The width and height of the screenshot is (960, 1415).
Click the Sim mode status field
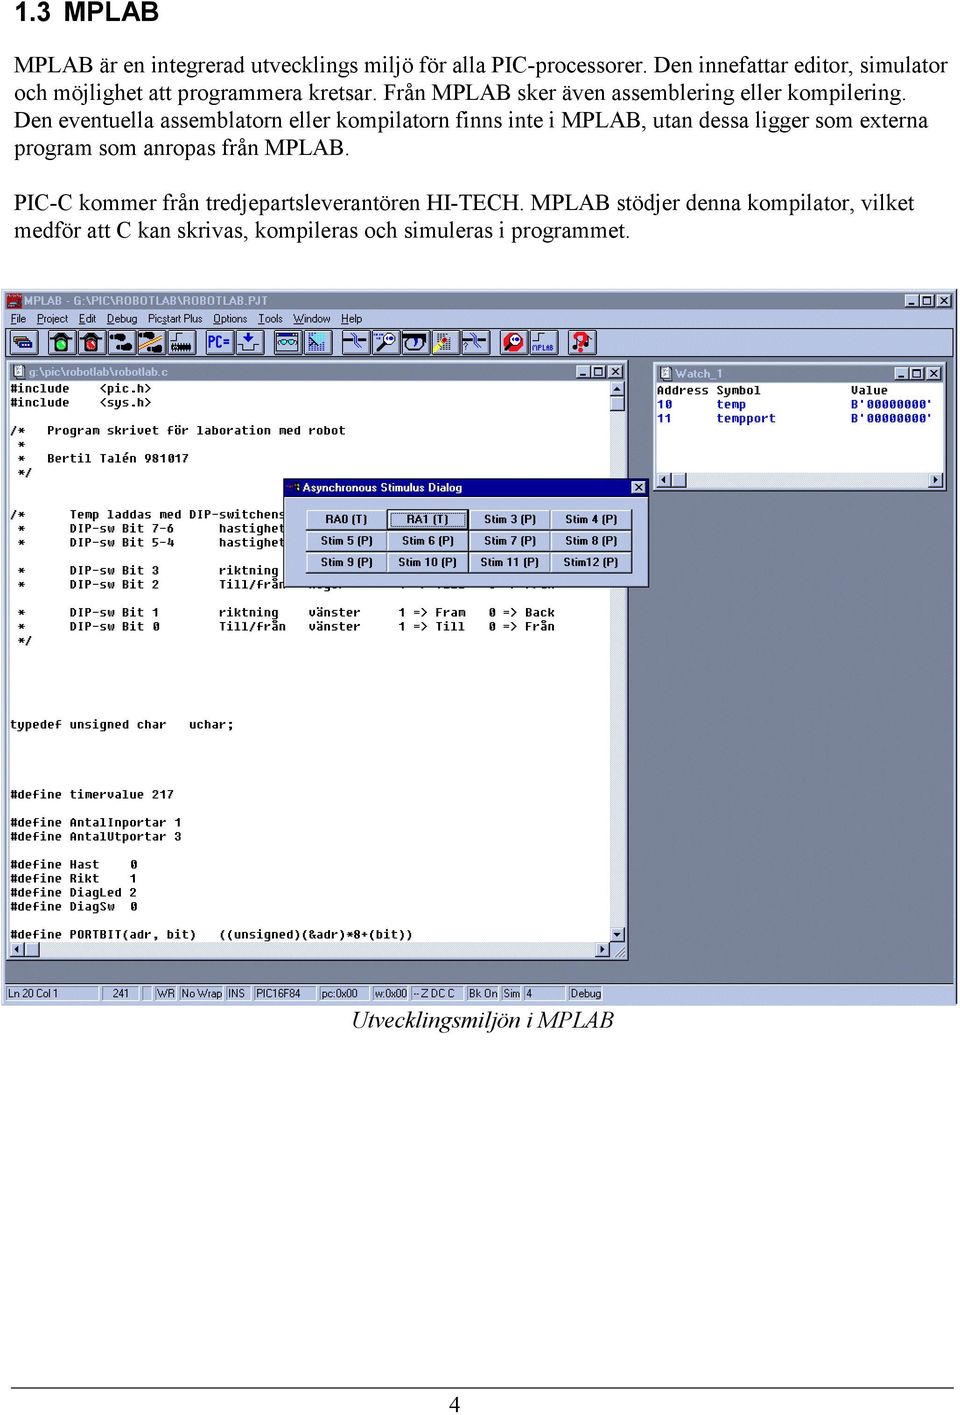[512, 993]
